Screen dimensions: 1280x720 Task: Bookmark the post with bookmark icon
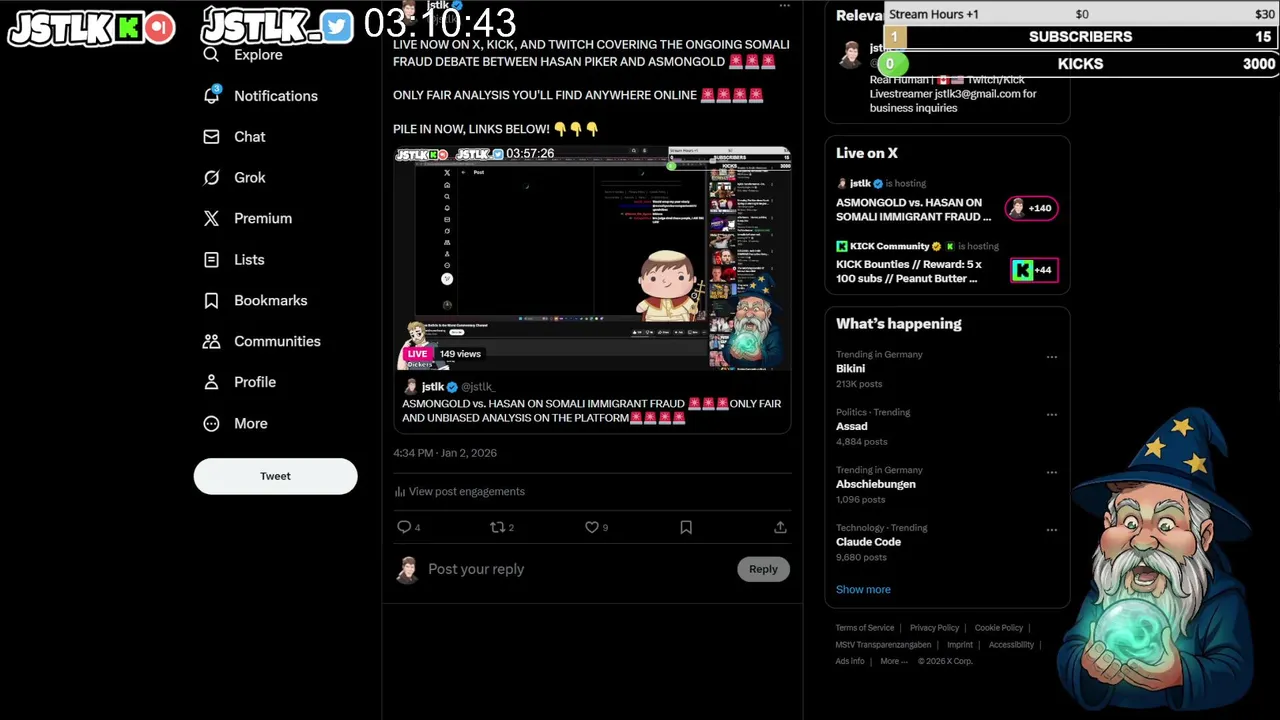[686, 527]
